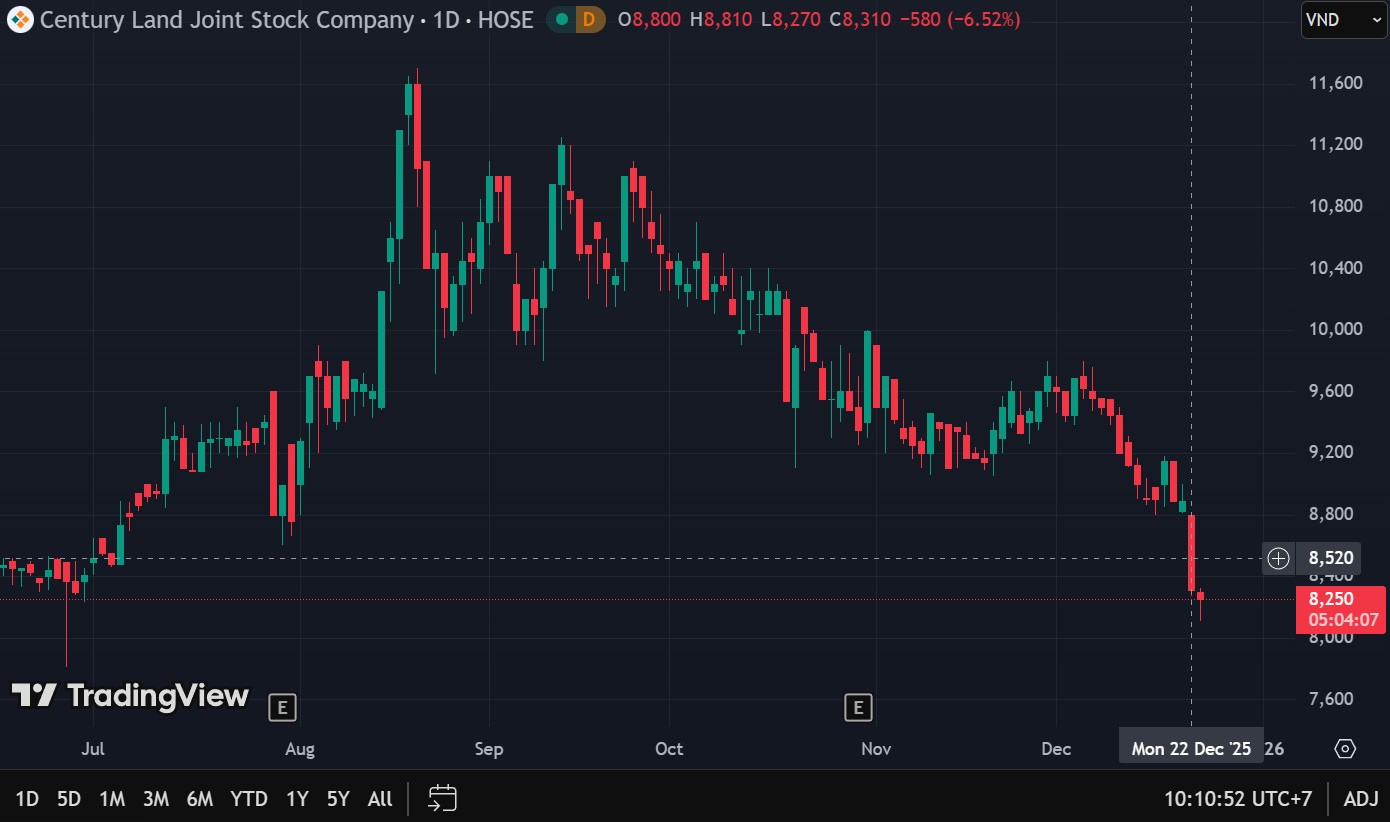Click the plus icon at price 8,520
This screenshot has width=1390, height=822.
[1278, 558]
